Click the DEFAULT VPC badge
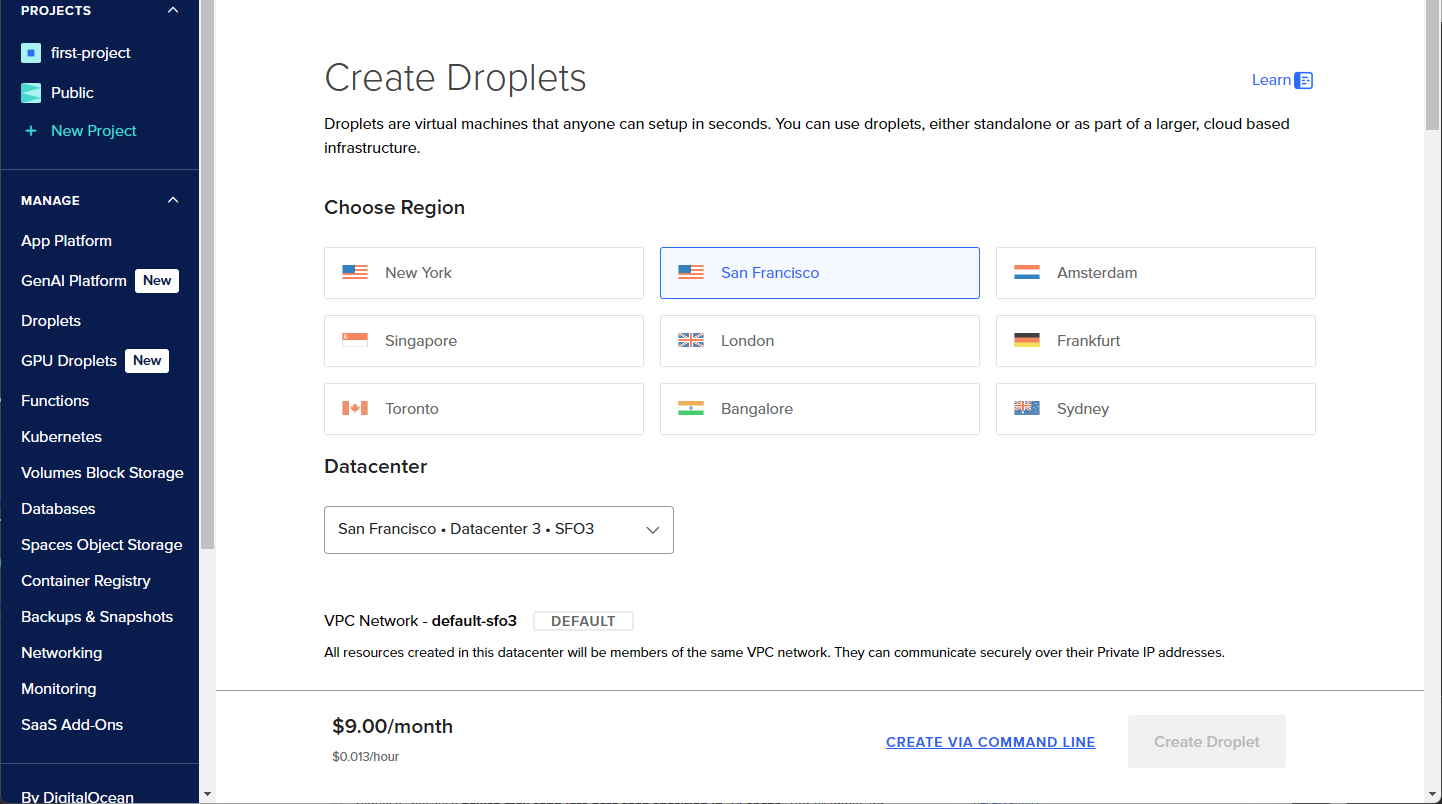 pyautogui.click(x=583, y=621)
